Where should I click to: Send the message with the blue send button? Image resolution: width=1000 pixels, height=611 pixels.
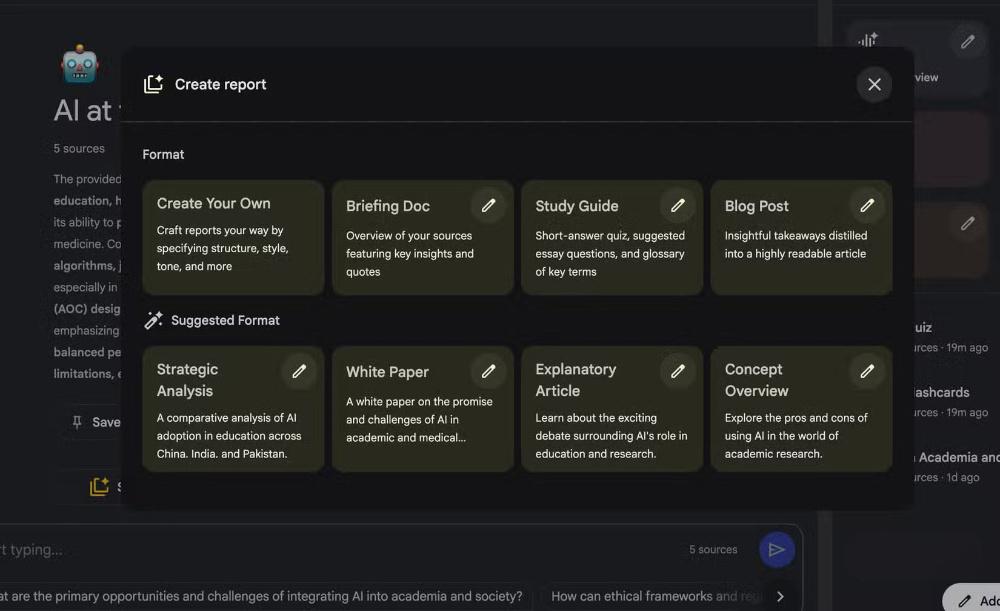point(777,549)
